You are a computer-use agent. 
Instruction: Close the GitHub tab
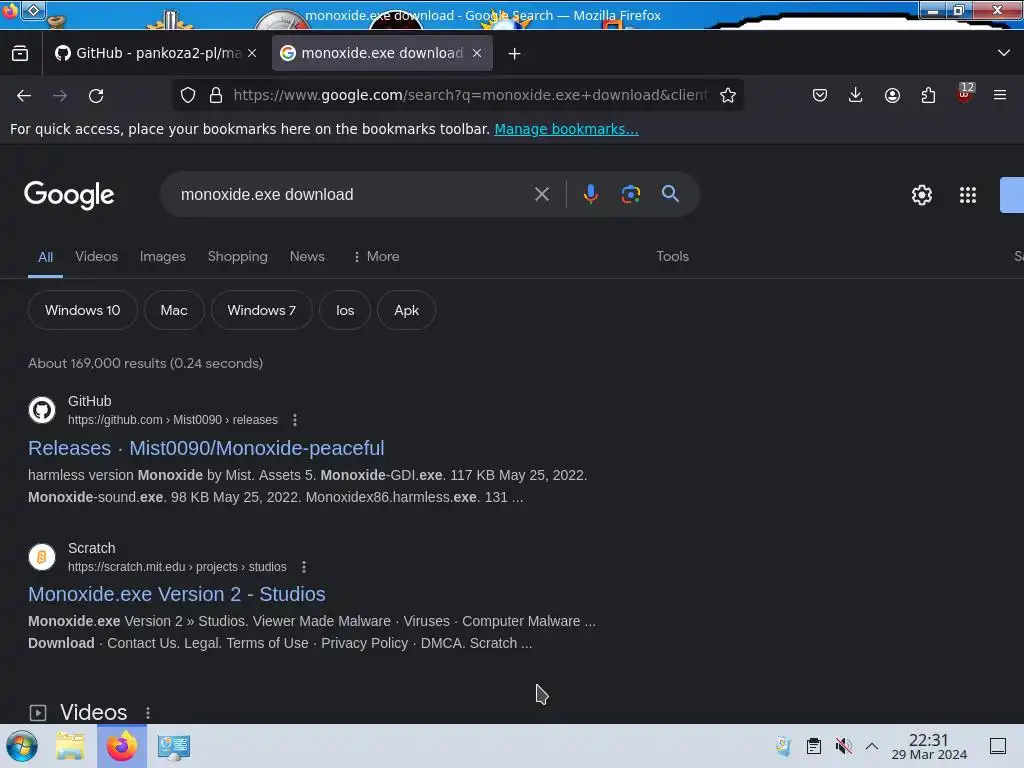click(x=252, y=54)
